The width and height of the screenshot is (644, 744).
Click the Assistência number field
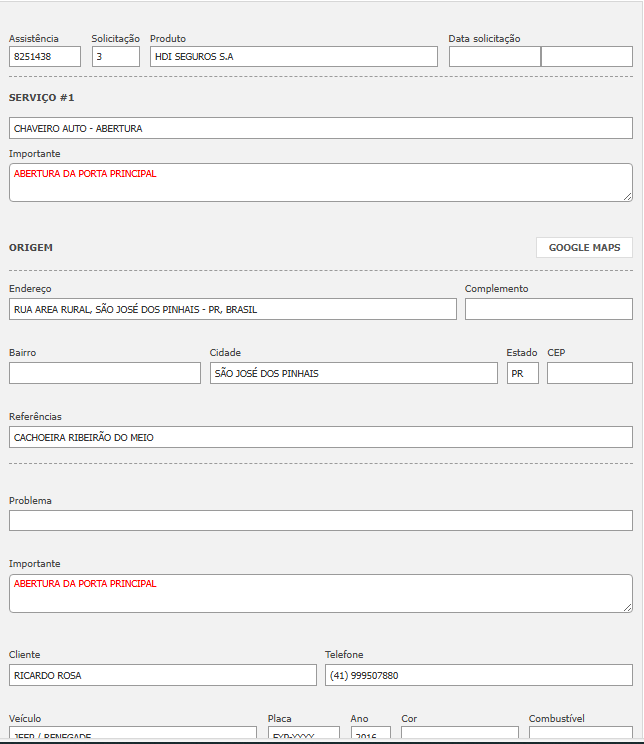click(x=45, y=57)
